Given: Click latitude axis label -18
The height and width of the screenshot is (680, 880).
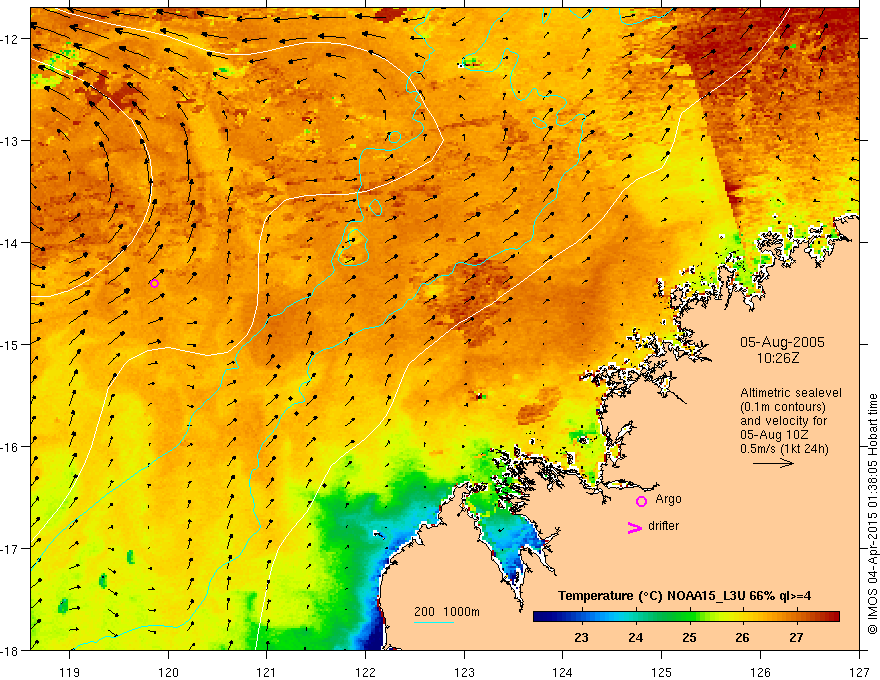Looking at the screenshot, I should (11, 650).
